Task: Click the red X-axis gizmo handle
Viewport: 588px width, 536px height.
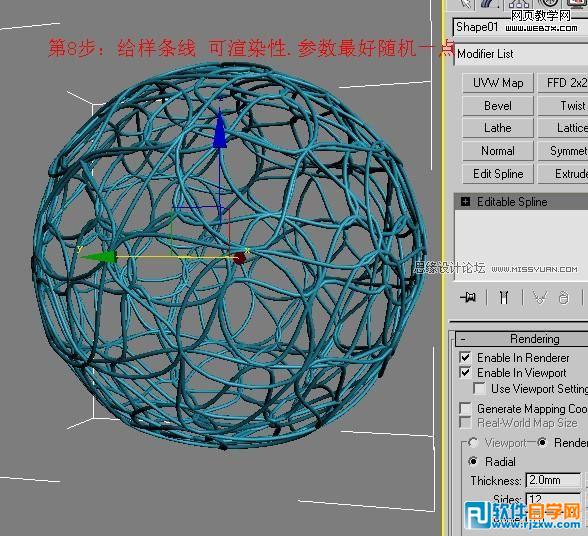Action: click(x=239, y=258)
